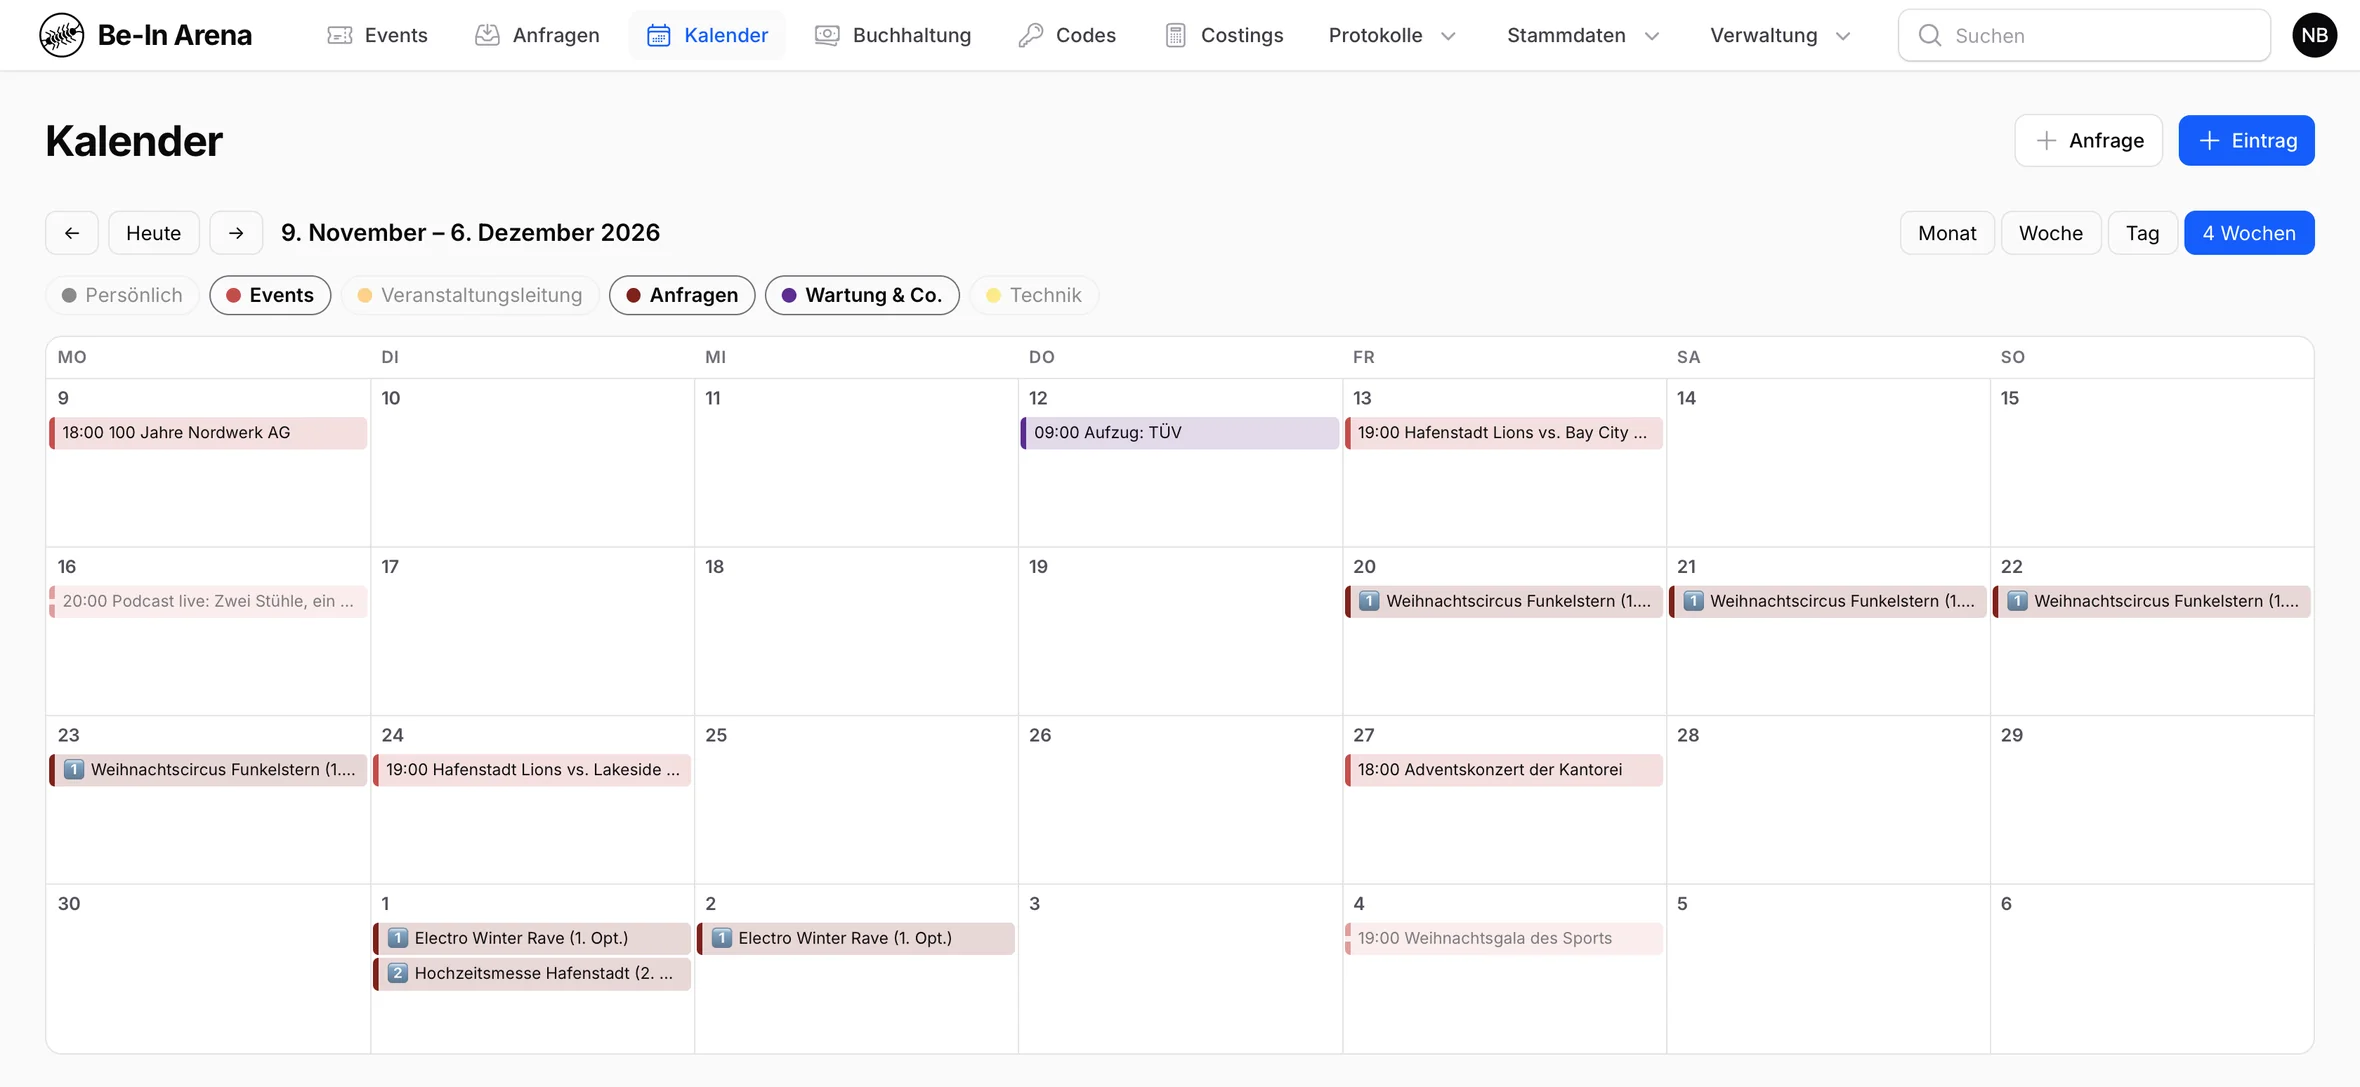Viewport: 2360px width, 1087px height.
Task: Toggle the Persönlich calendar filter
Action: tap(122, 295)
